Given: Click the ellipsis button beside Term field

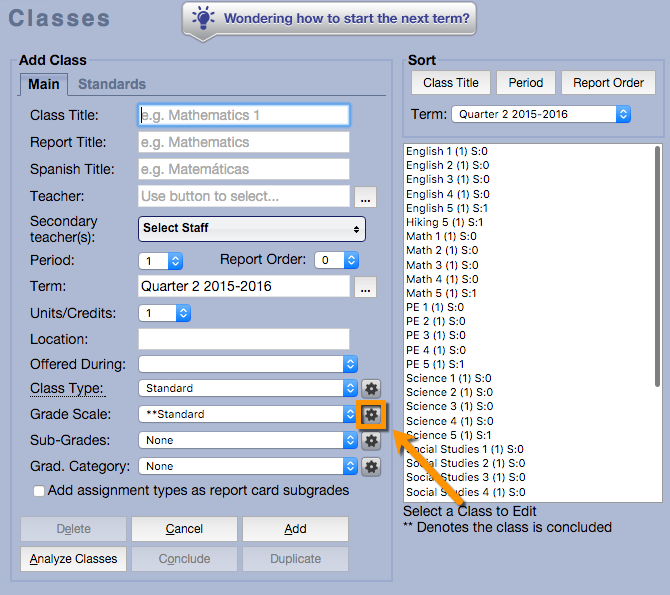Looking at the screenshot, I should pos(365,288).
